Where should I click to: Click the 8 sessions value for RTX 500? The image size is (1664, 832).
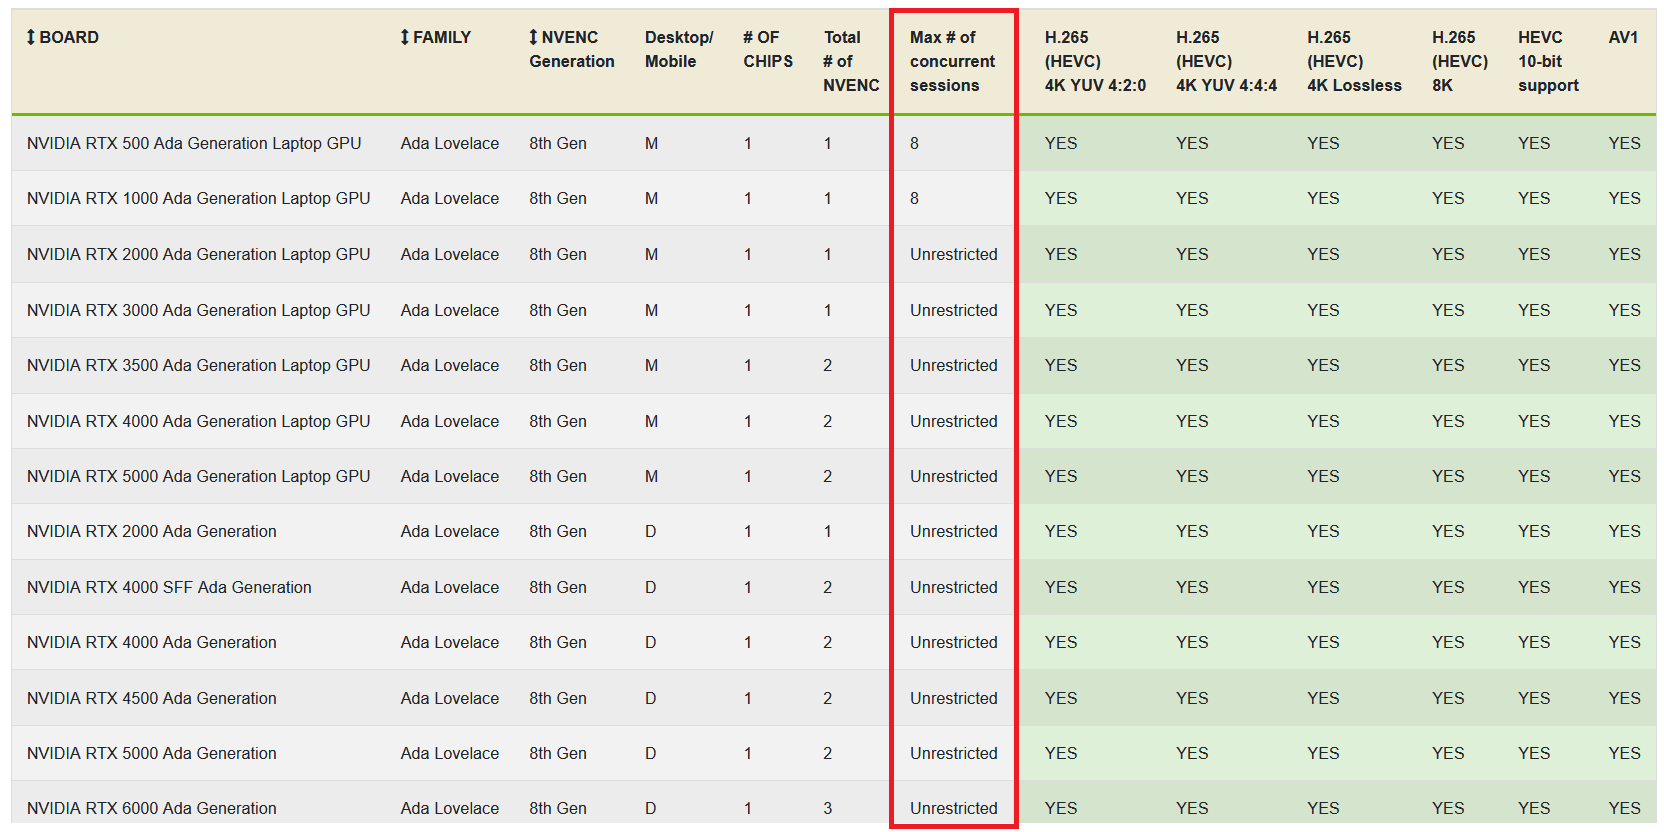[x=914, y=143]
